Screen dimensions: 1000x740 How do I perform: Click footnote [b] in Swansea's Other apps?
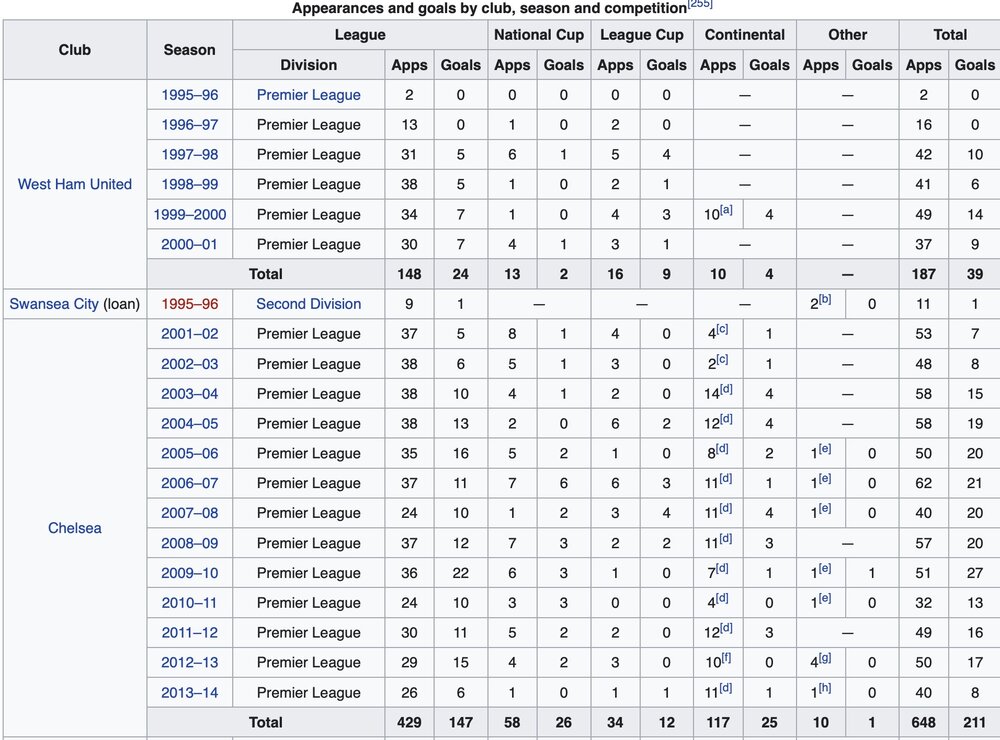click(825, 299)
